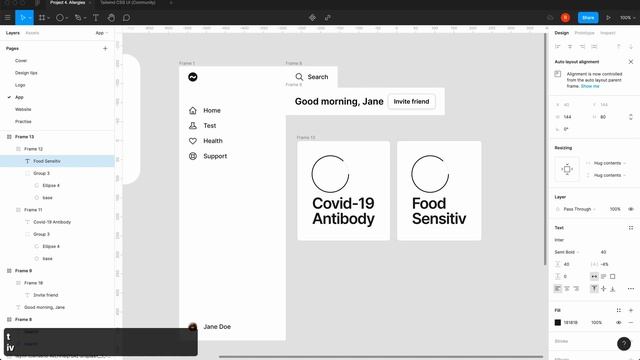Screen dimensions: 640x360
Task: Toggle fill visibility eye icon
Action: coord(619,322)
